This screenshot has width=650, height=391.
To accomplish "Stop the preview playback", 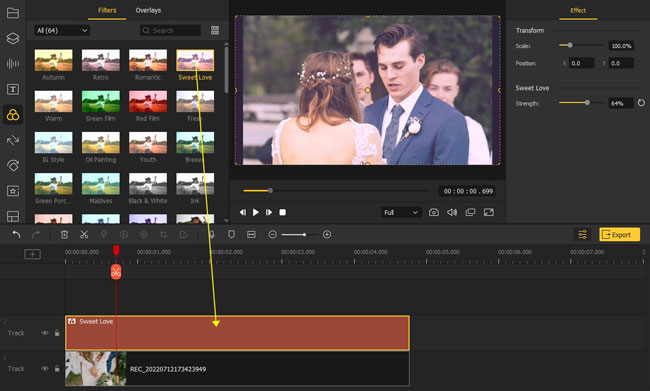I will 282,212.
